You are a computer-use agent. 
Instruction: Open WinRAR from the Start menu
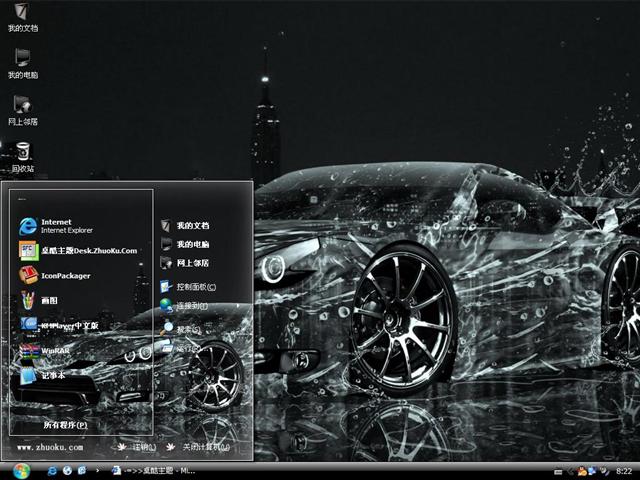tap(44, 351)
